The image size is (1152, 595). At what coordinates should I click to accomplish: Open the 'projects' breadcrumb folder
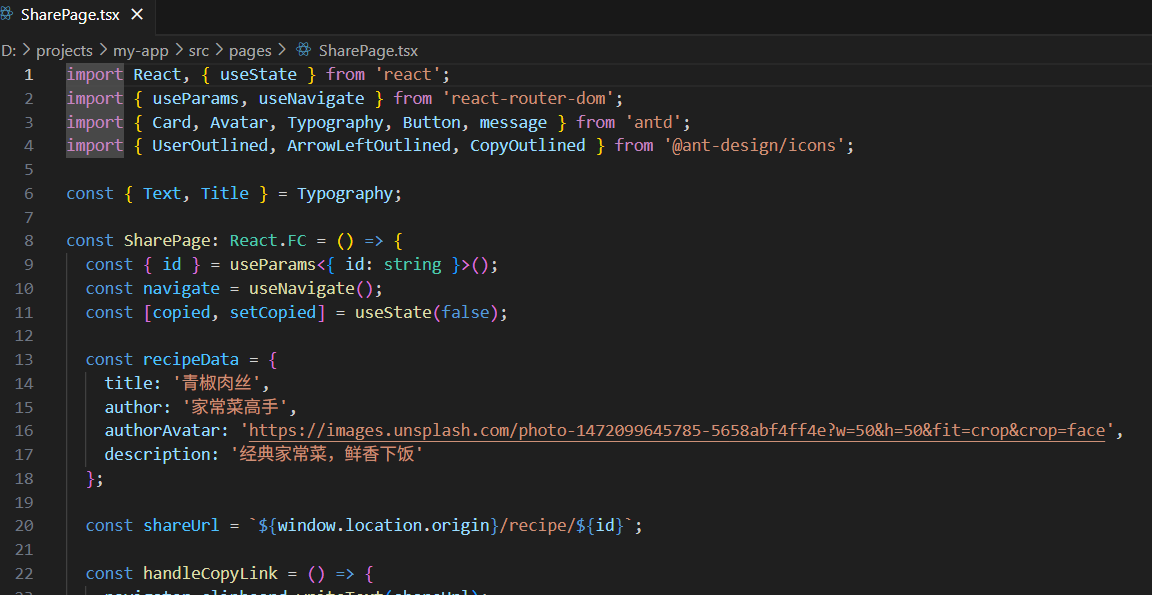pos(65,51)
